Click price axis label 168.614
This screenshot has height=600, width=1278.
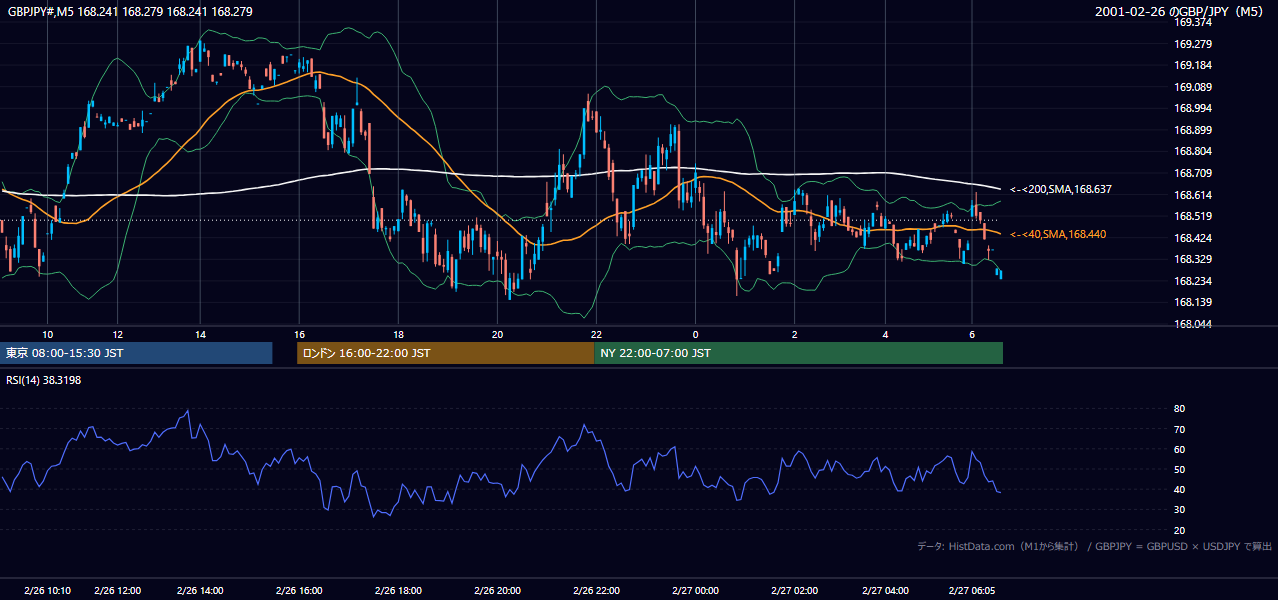tap(1192, 195)
